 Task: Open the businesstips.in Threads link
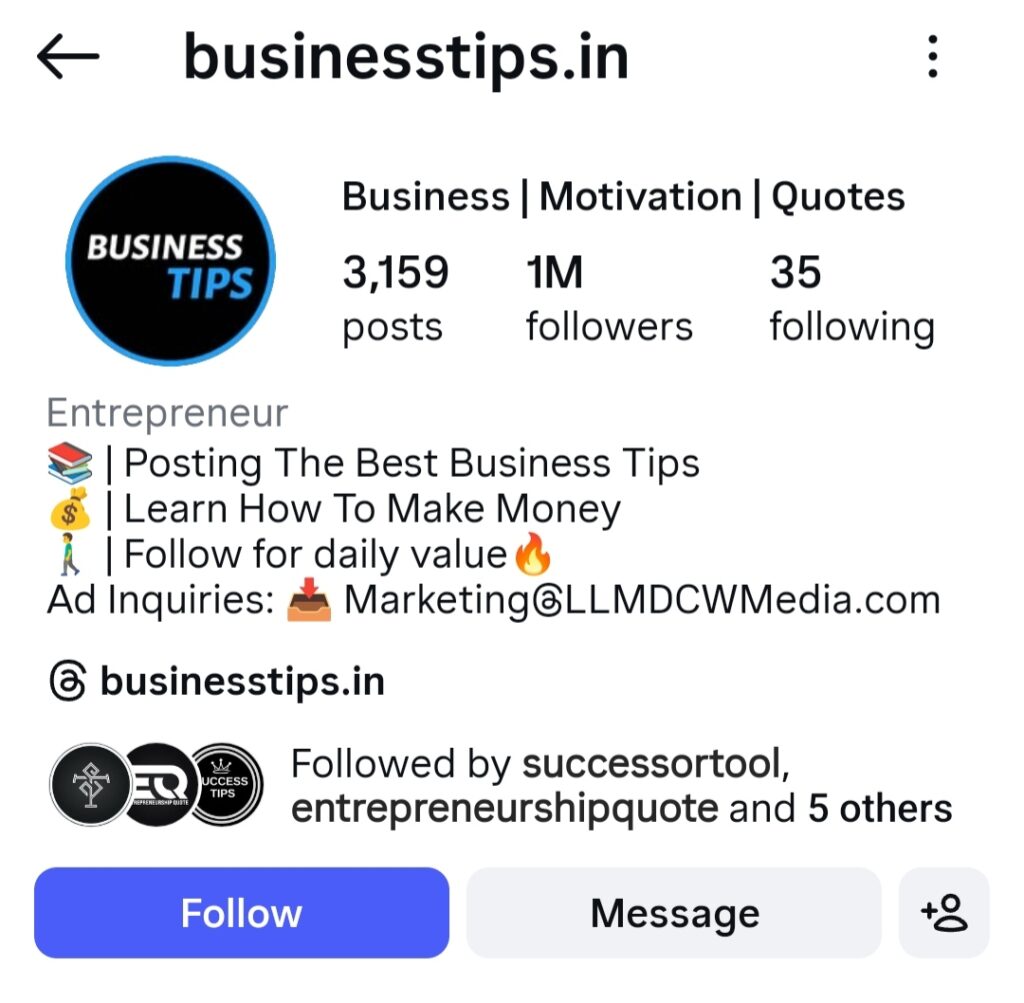coord(242,682)
